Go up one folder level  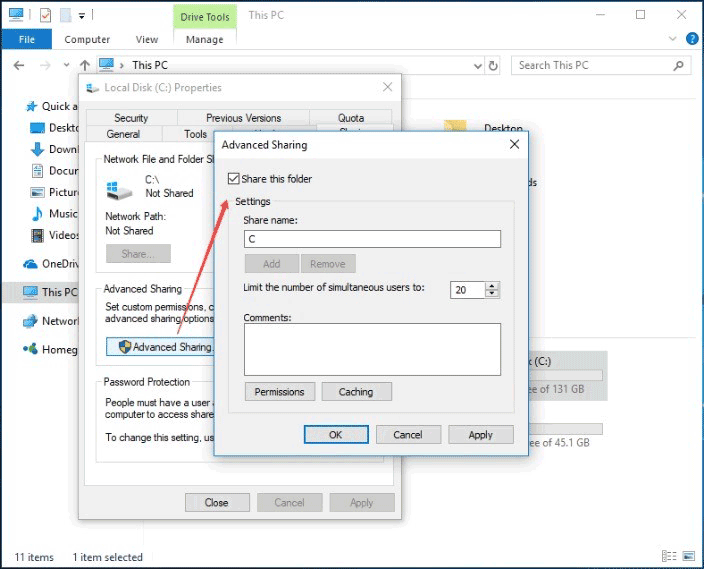(85, 66)
